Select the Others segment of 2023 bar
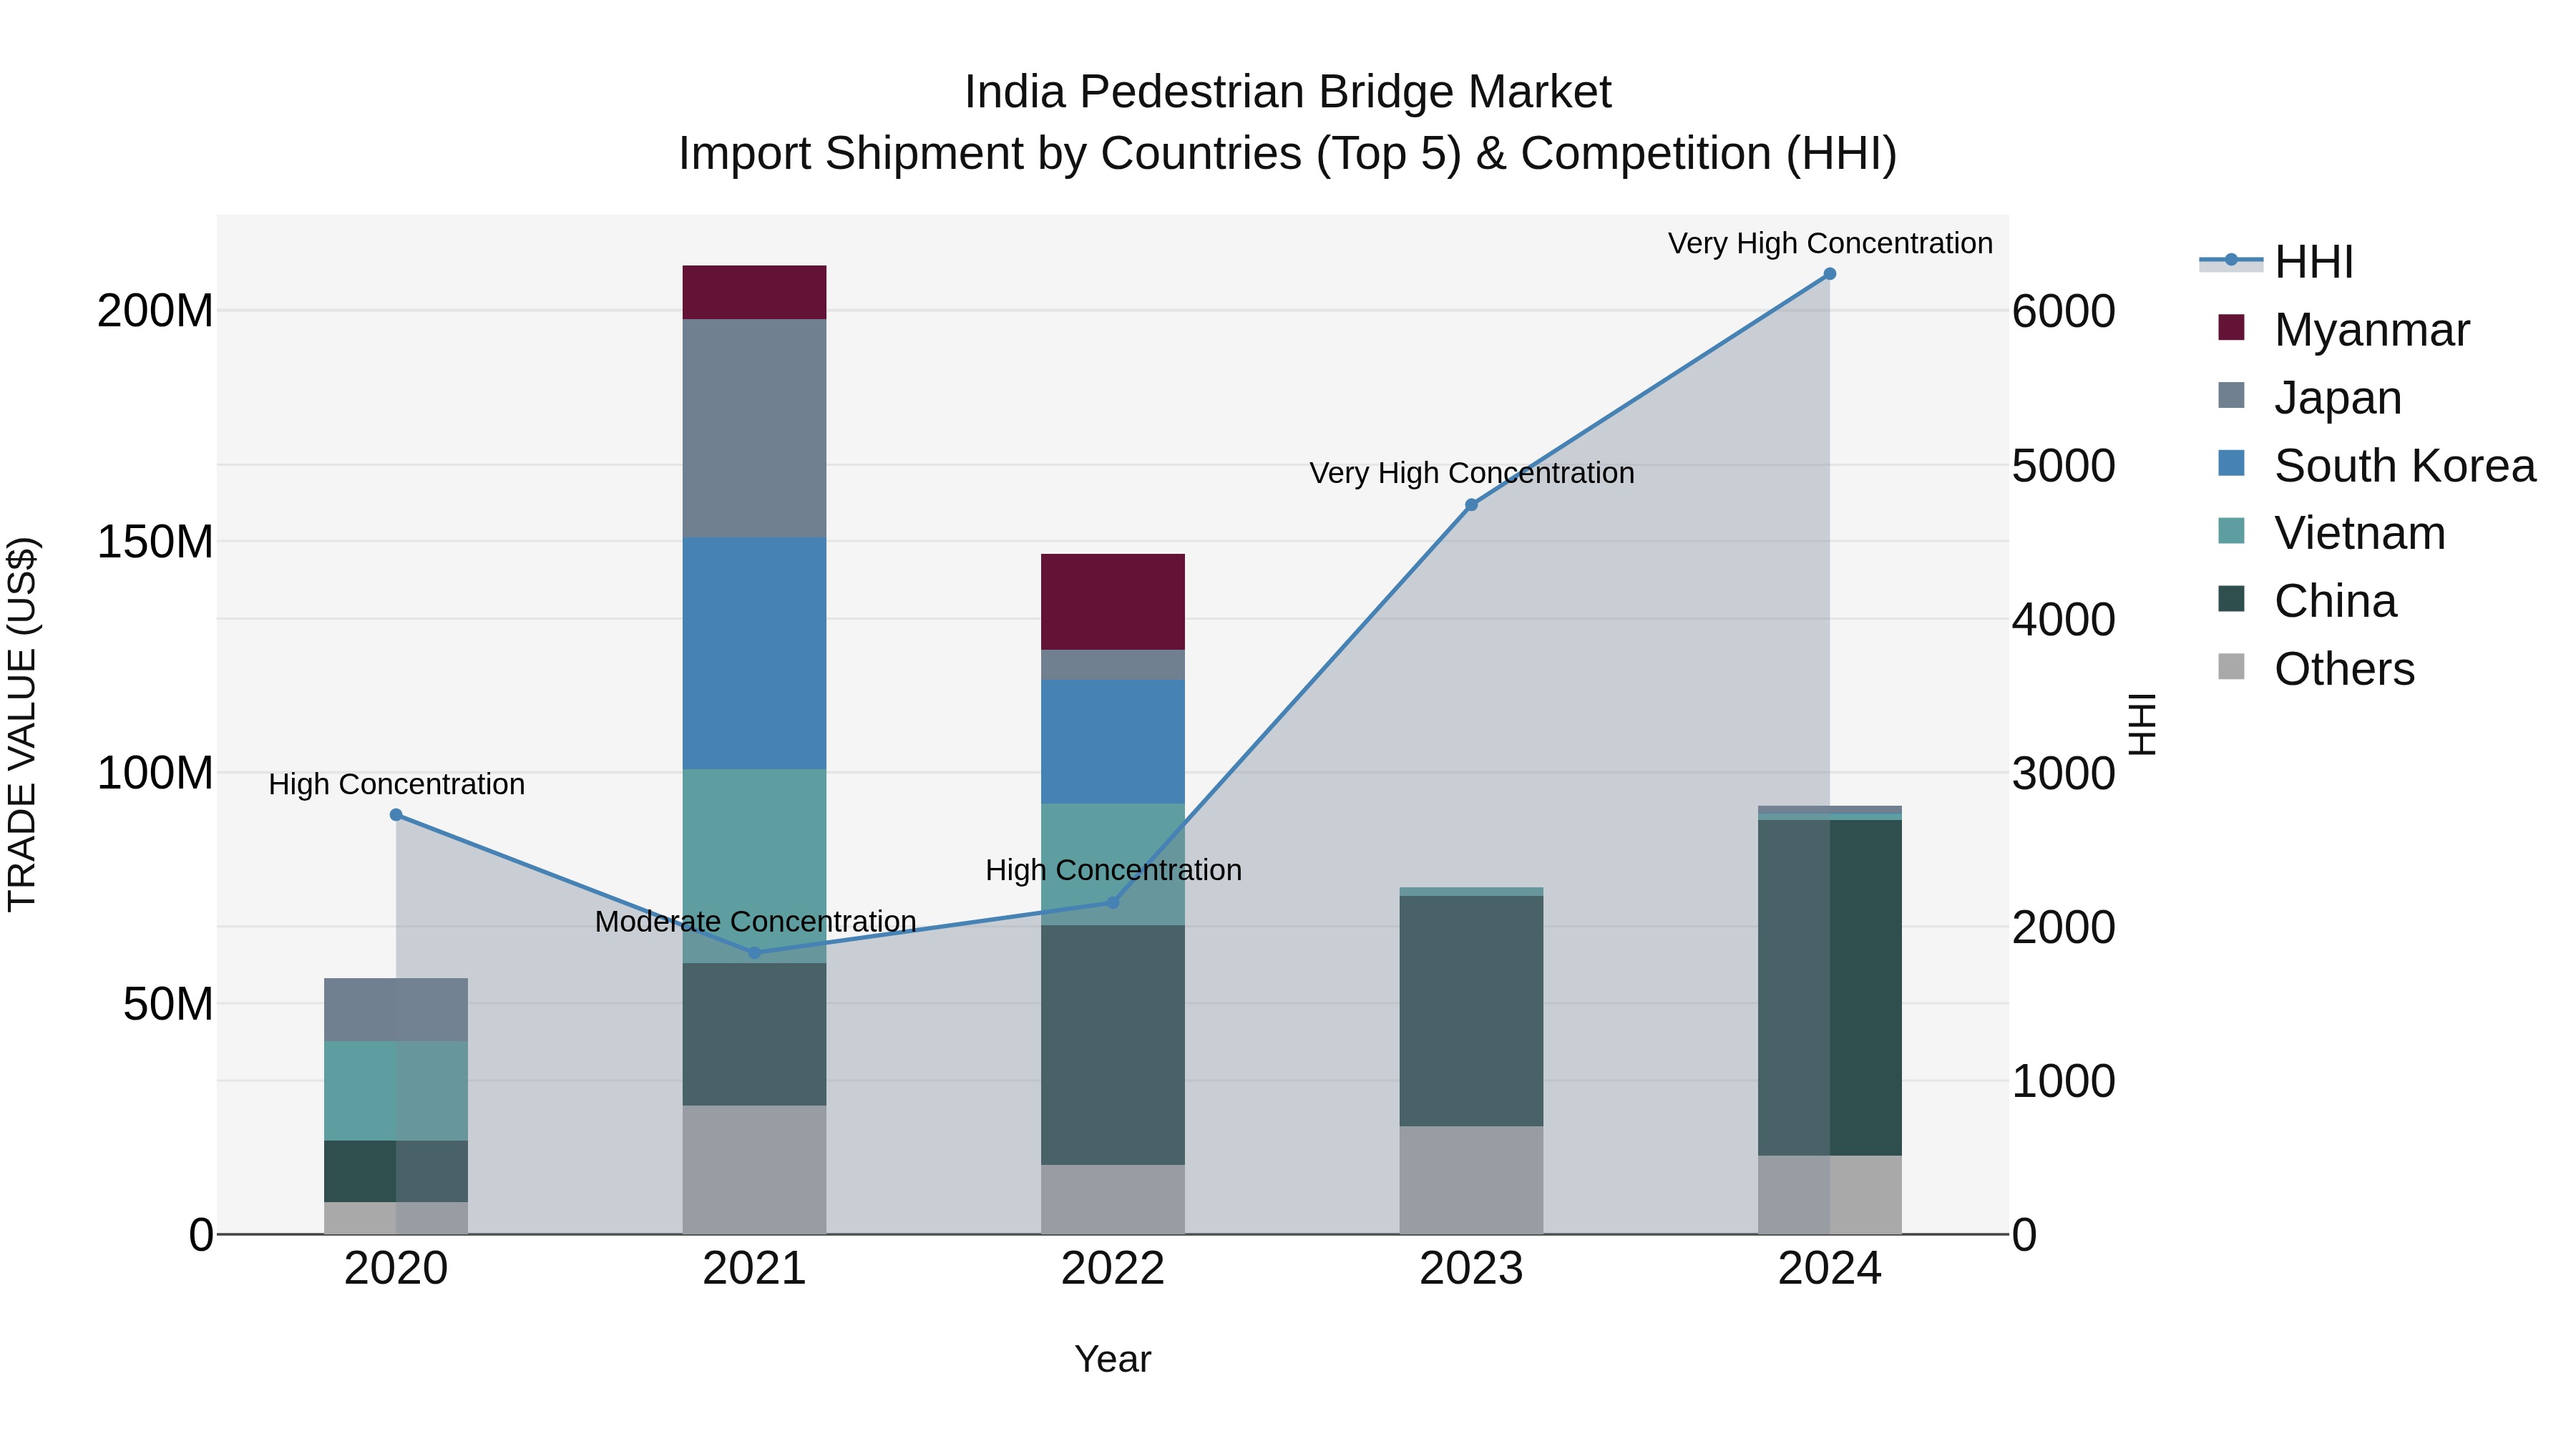 tap(1471, 1180)
